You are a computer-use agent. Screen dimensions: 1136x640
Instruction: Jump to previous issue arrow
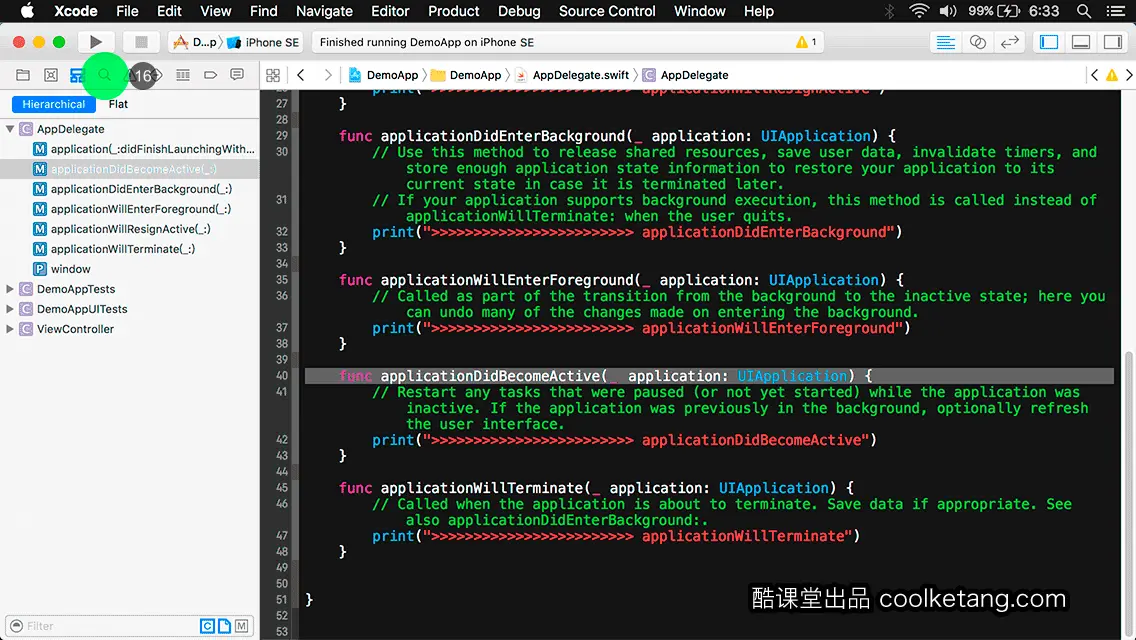(1095, 75)
